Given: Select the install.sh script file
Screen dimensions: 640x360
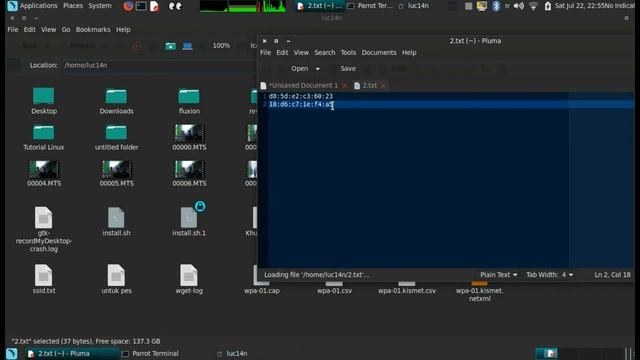Looking at the screenshot, I should [116, 218].
